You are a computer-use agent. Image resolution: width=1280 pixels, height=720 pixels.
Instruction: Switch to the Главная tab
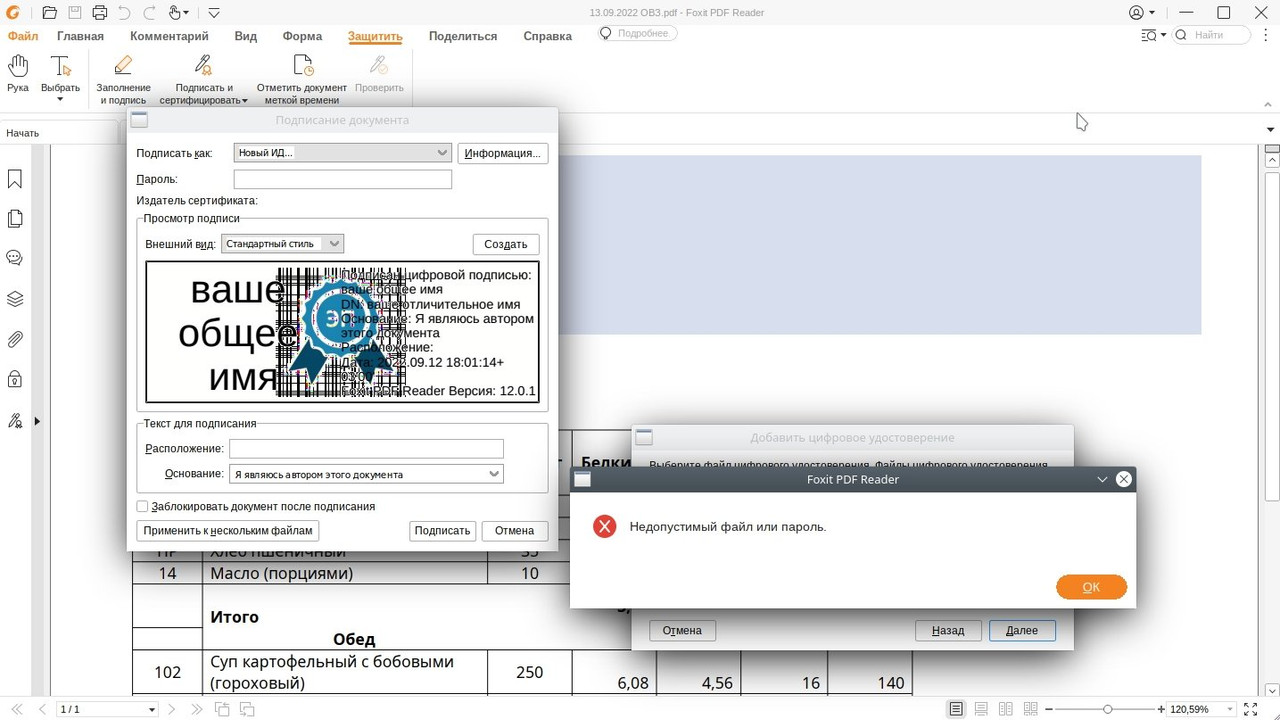[x=80, y=36]
